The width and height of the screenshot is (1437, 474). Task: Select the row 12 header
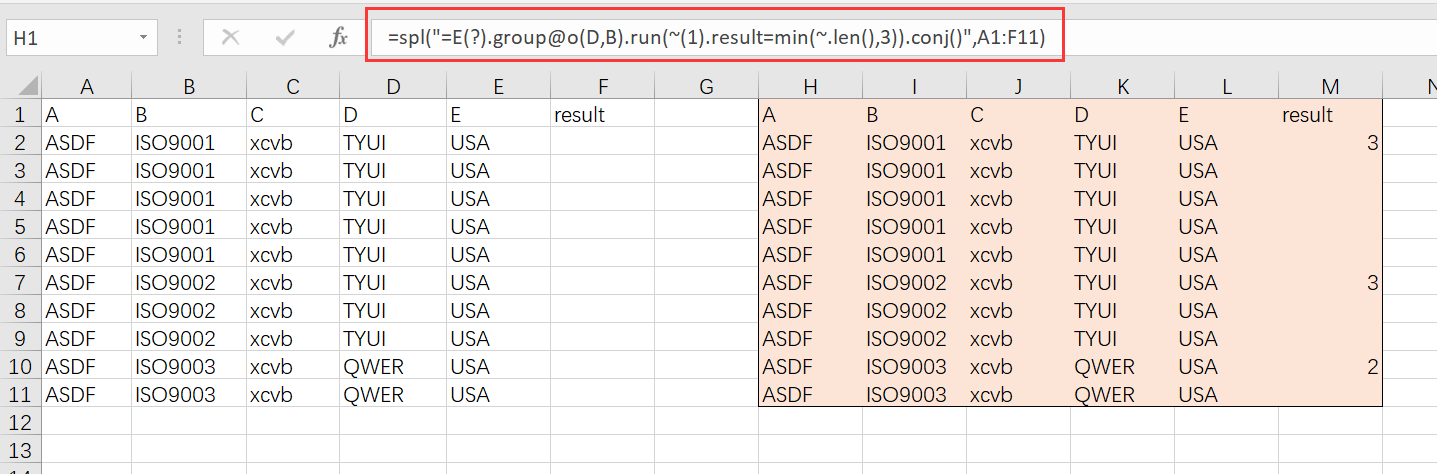[20, 422]
